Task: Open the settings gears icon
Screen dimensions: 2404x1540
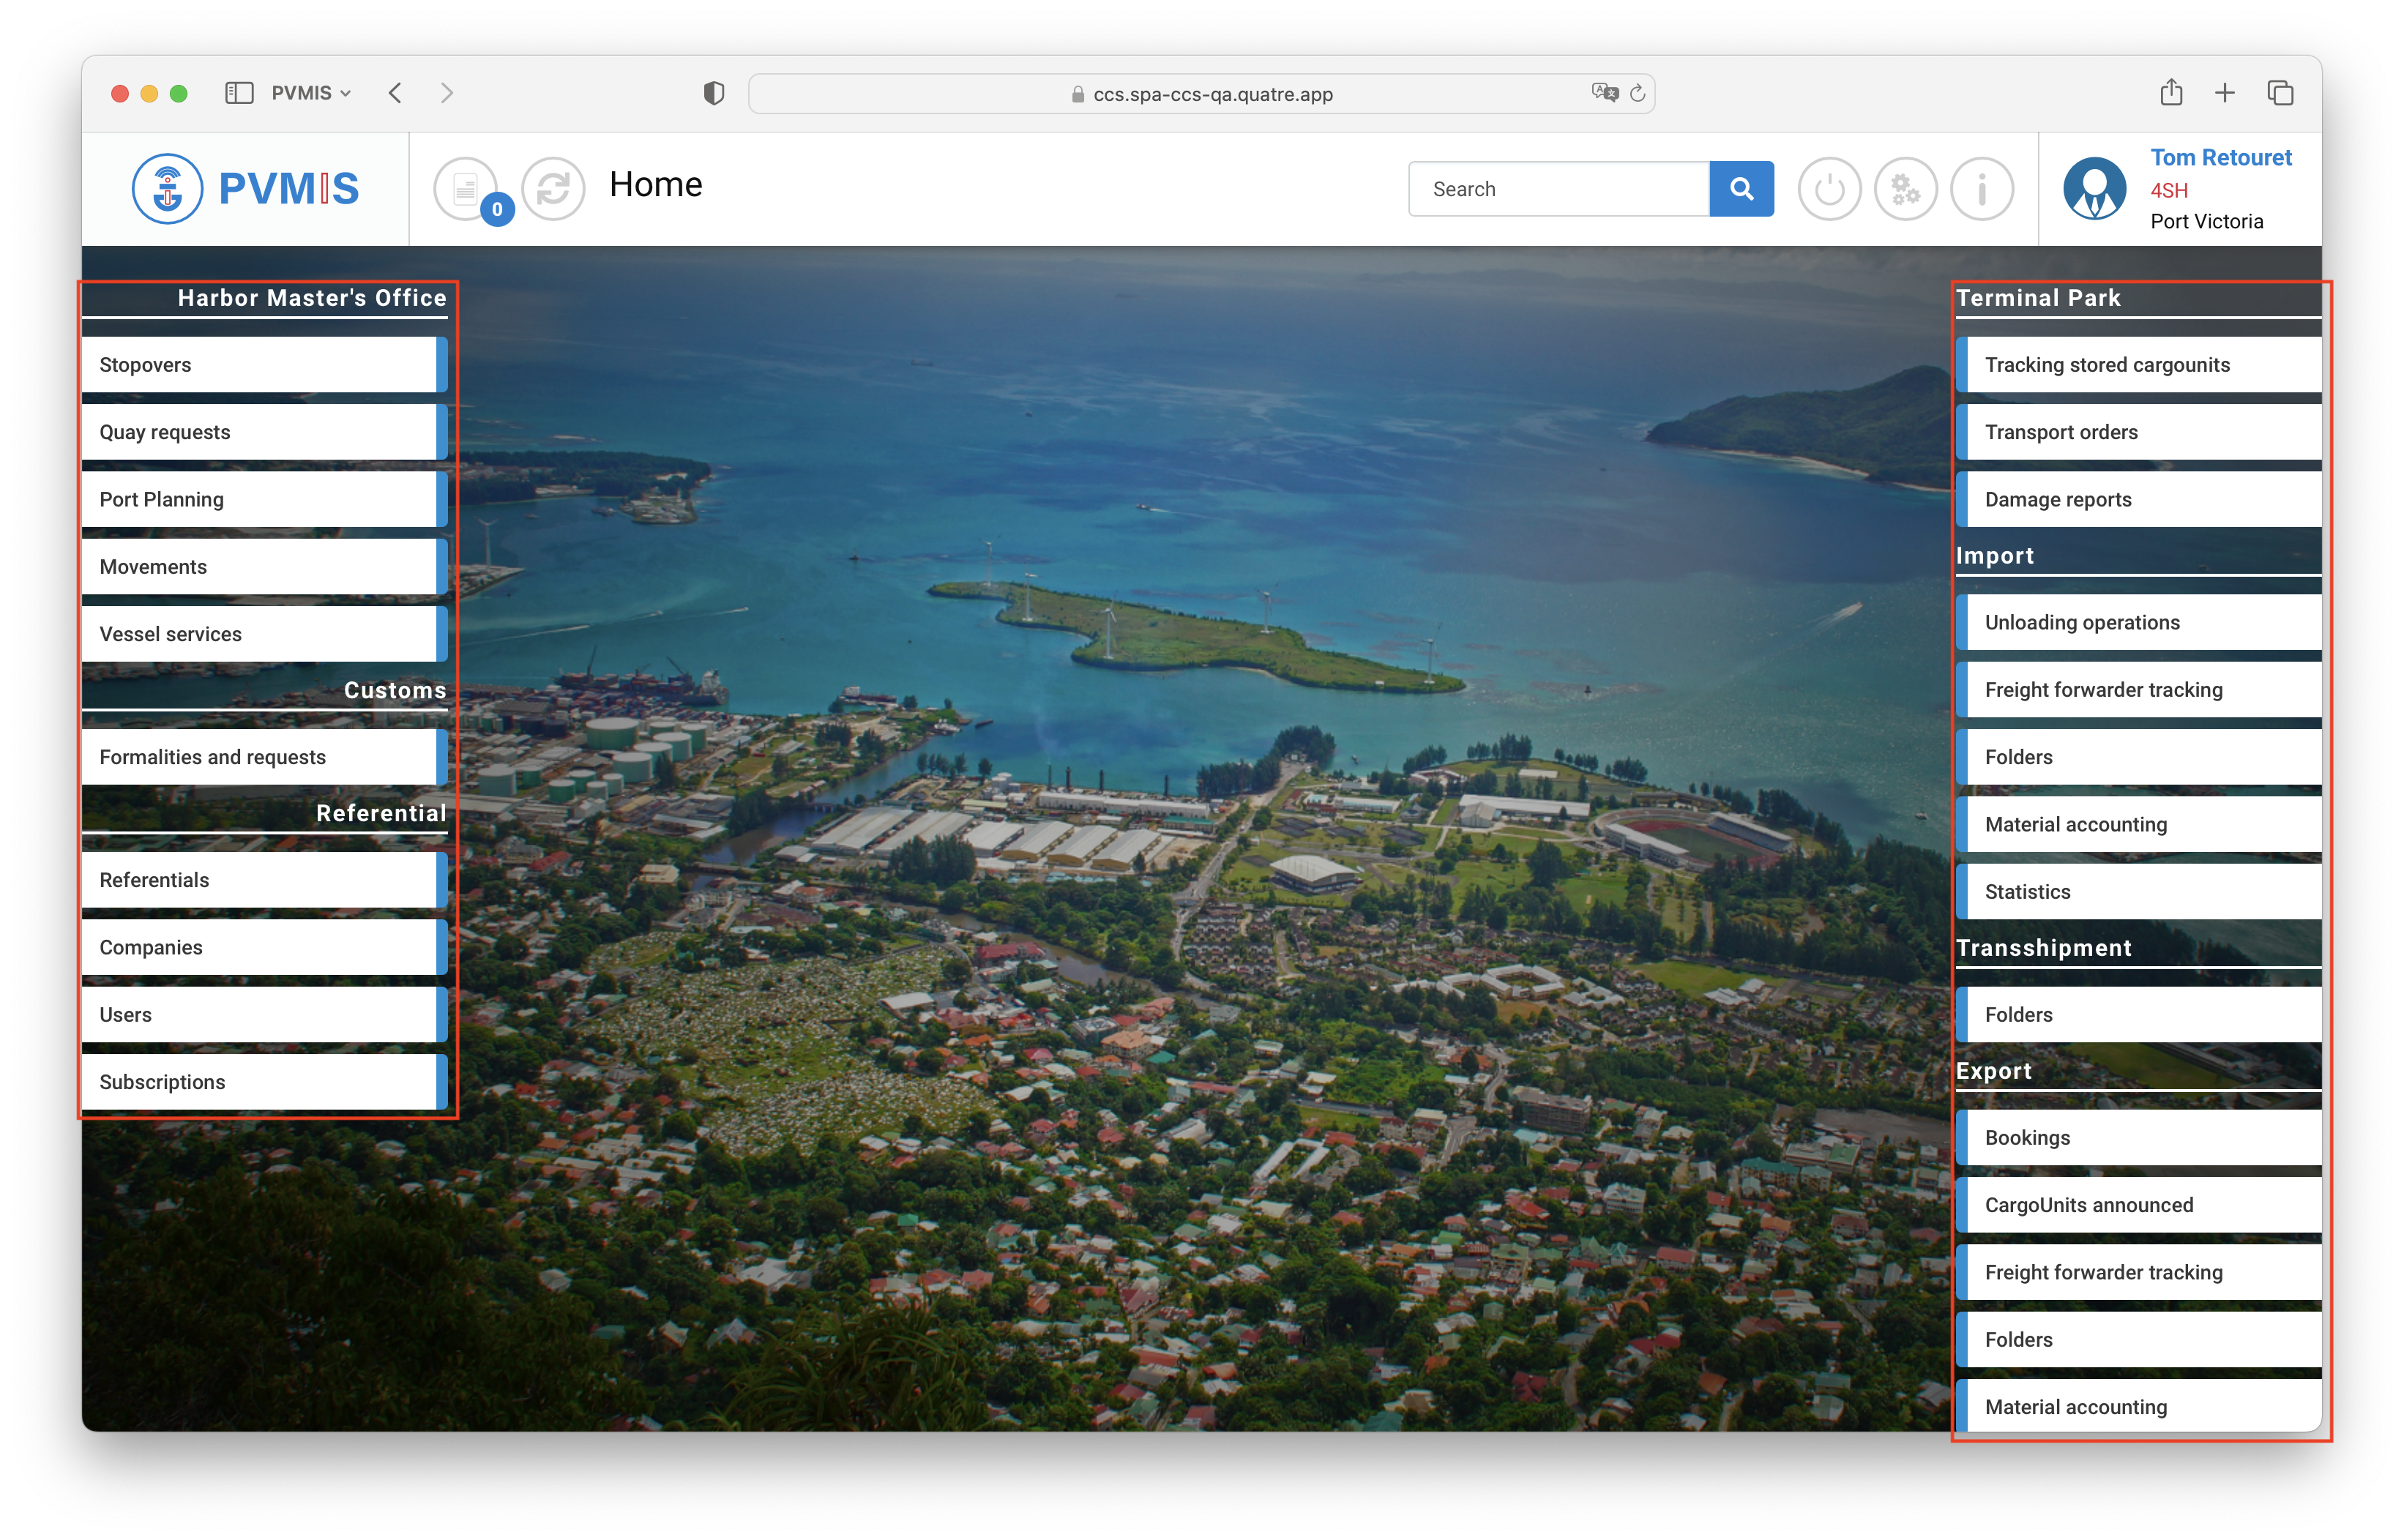Action: pyautogui.click(x=1905, y=188)
